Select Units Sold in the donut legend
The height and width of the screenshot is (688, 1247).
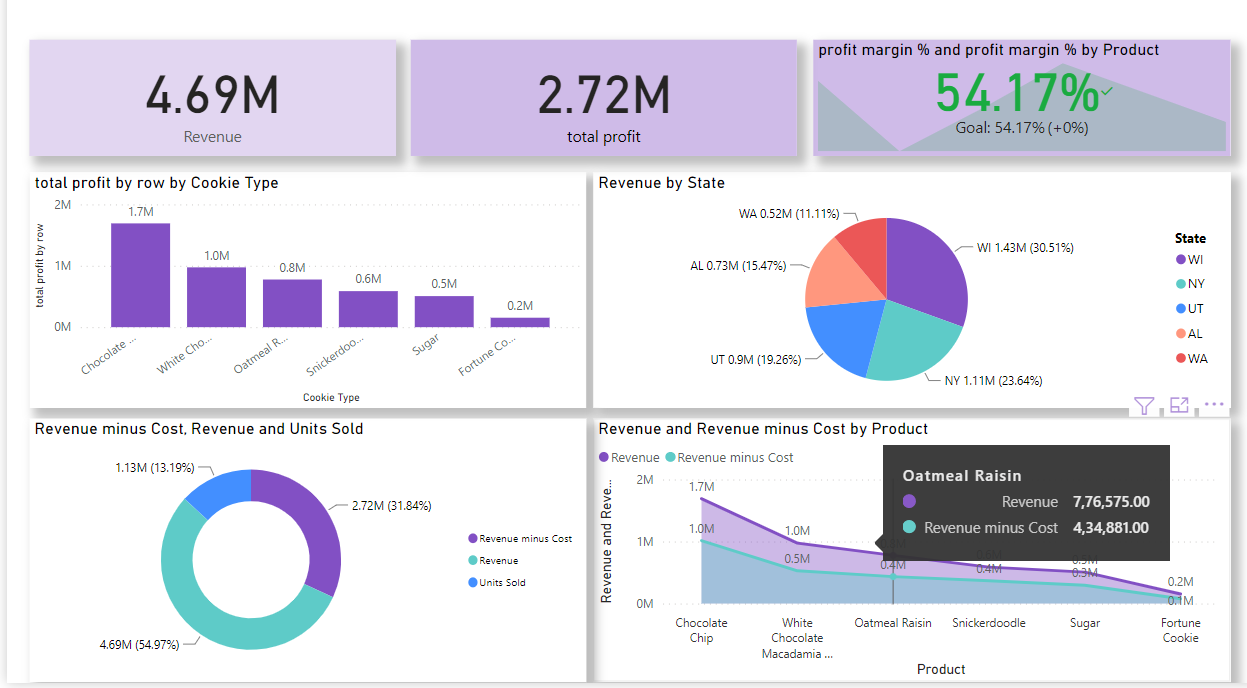pyautogui.click(x=496, y=582)
